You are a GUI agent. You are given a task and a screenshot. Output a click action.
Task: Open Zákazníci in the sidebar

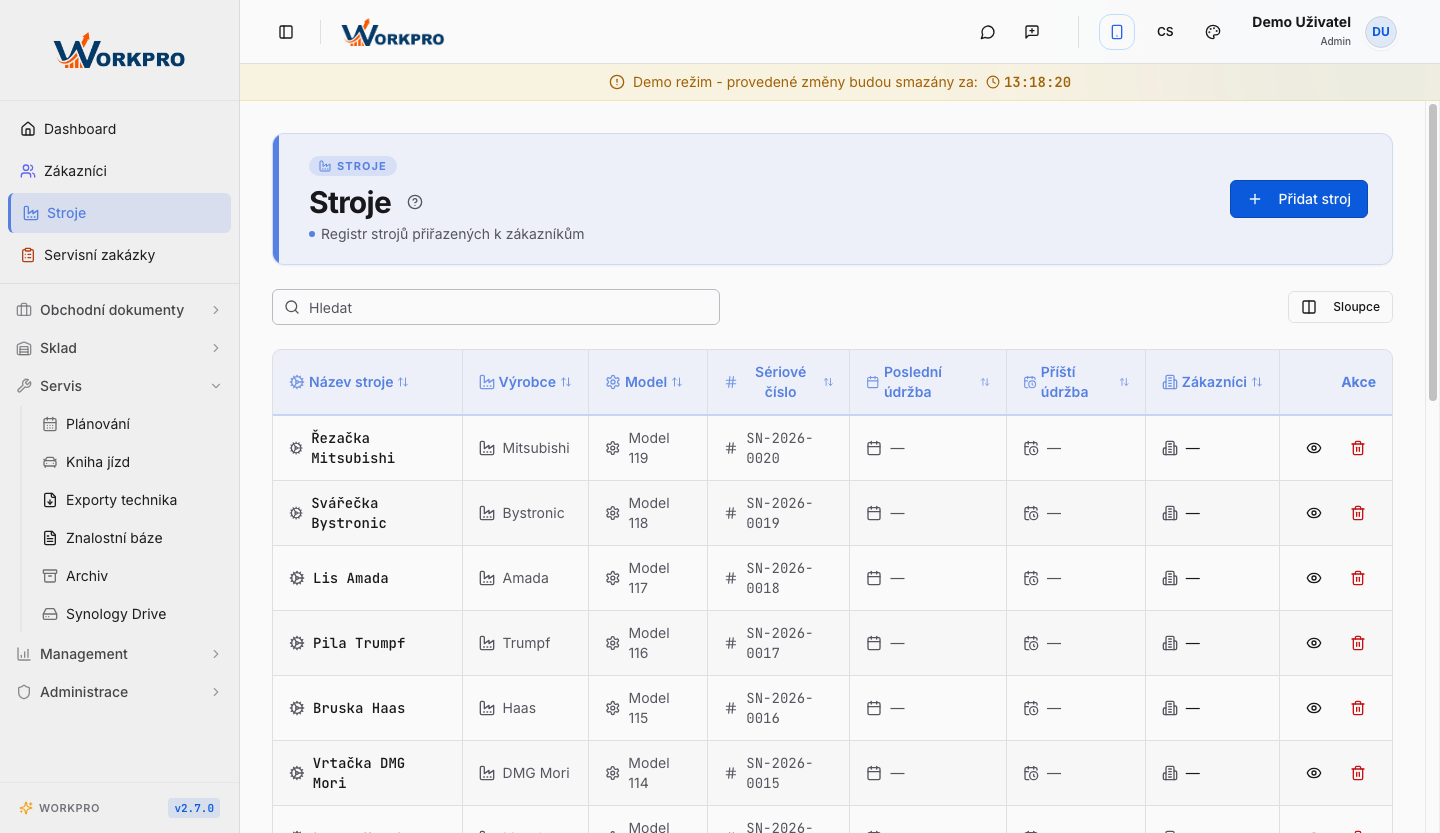click(x=120, y=171)
